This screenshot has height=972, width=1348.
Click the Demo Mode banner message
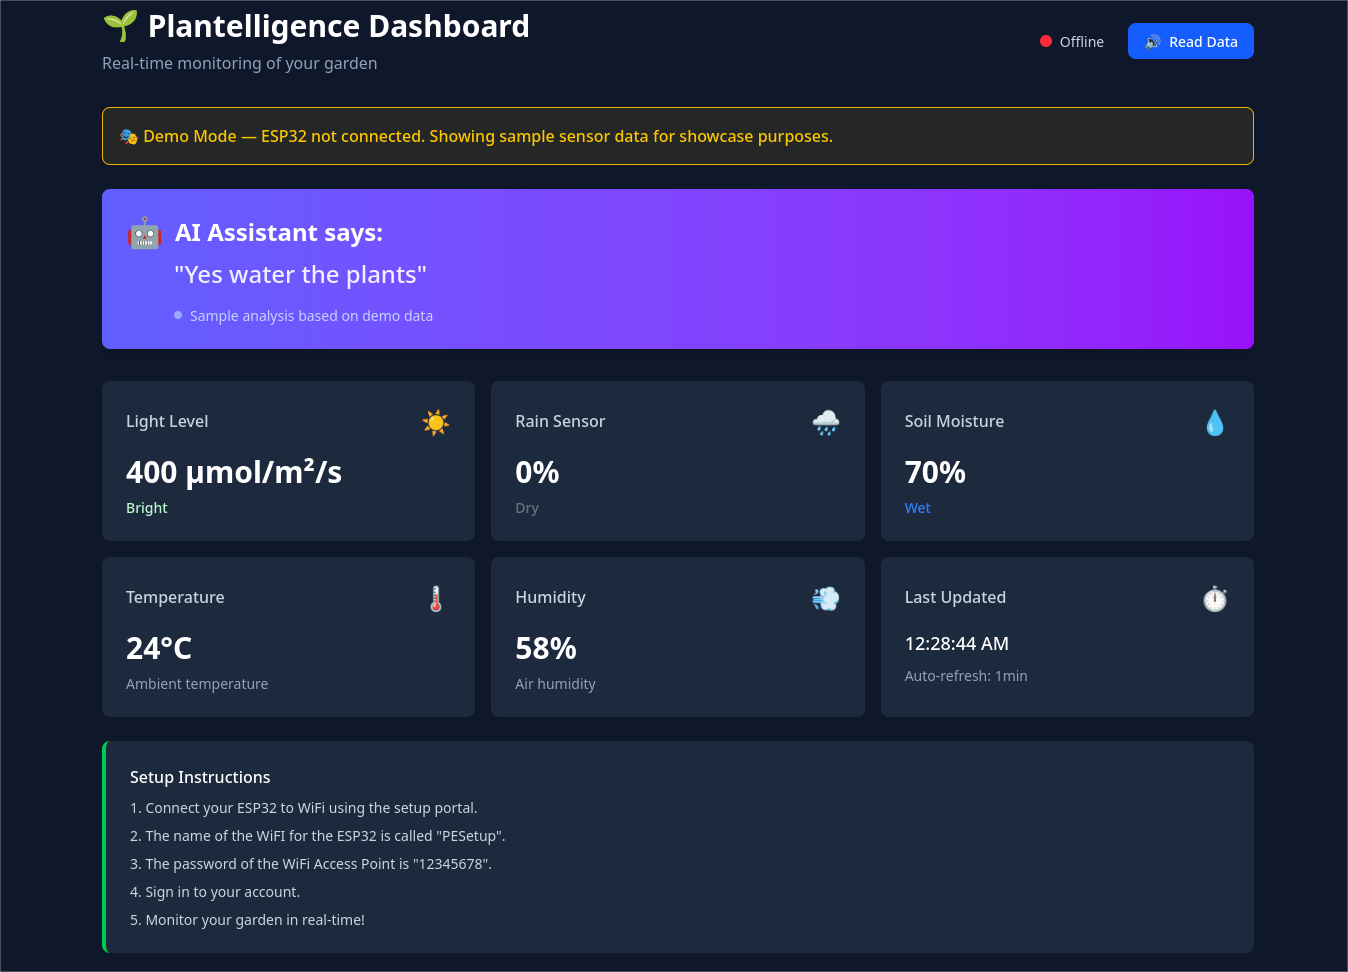click(x=488, y=136)
